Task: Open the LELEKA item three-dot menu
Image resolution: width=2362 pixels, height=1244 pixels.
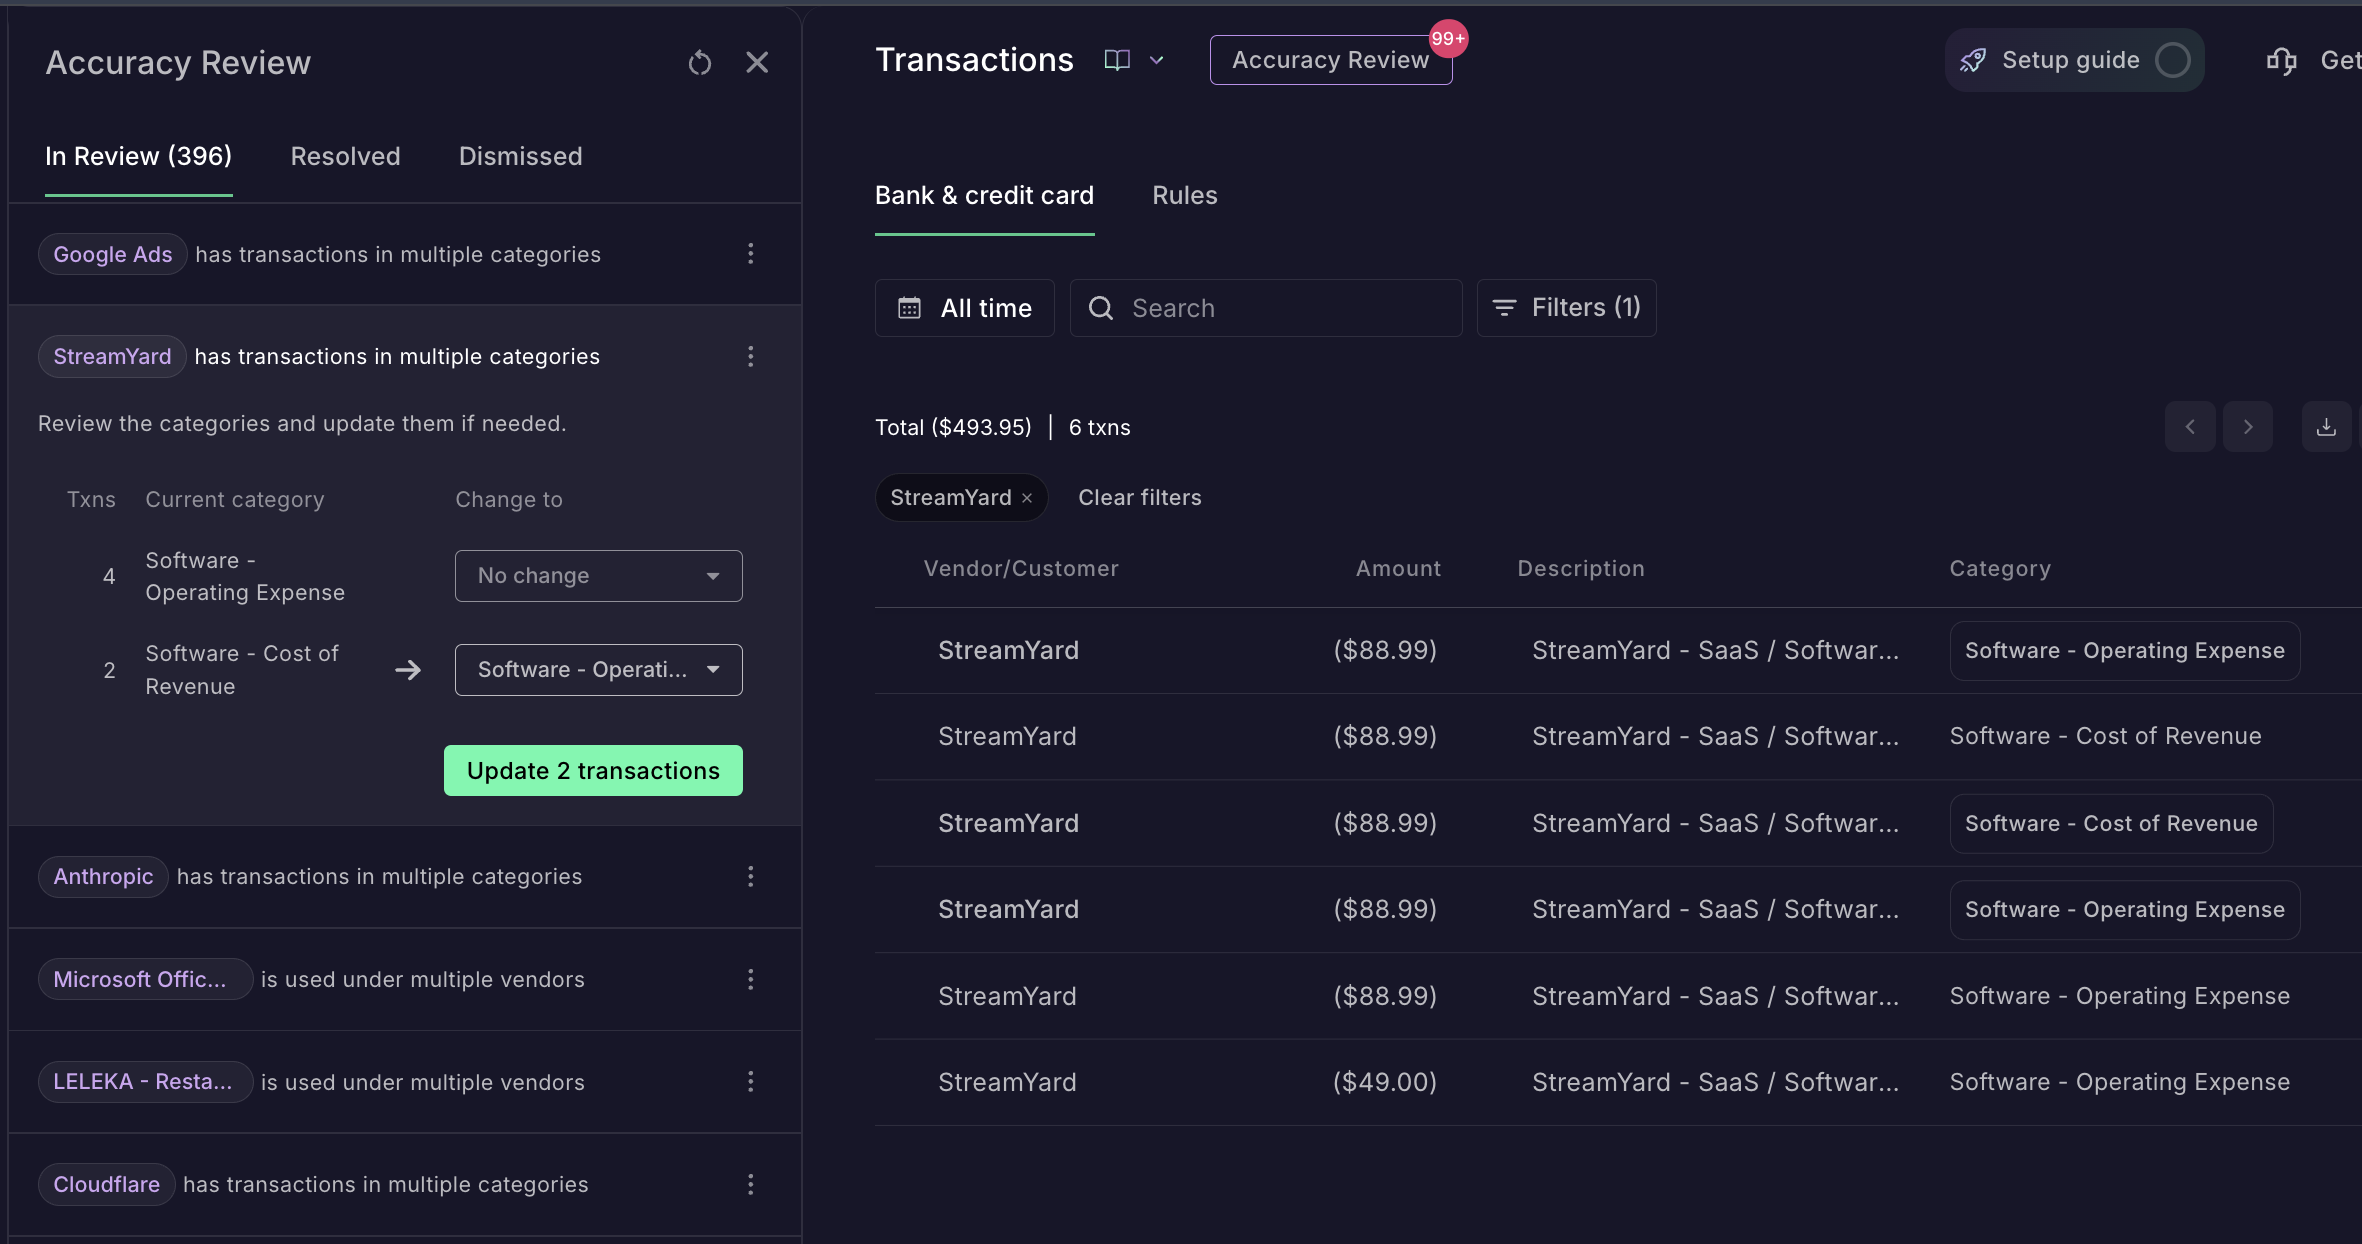Action: 750,1082
